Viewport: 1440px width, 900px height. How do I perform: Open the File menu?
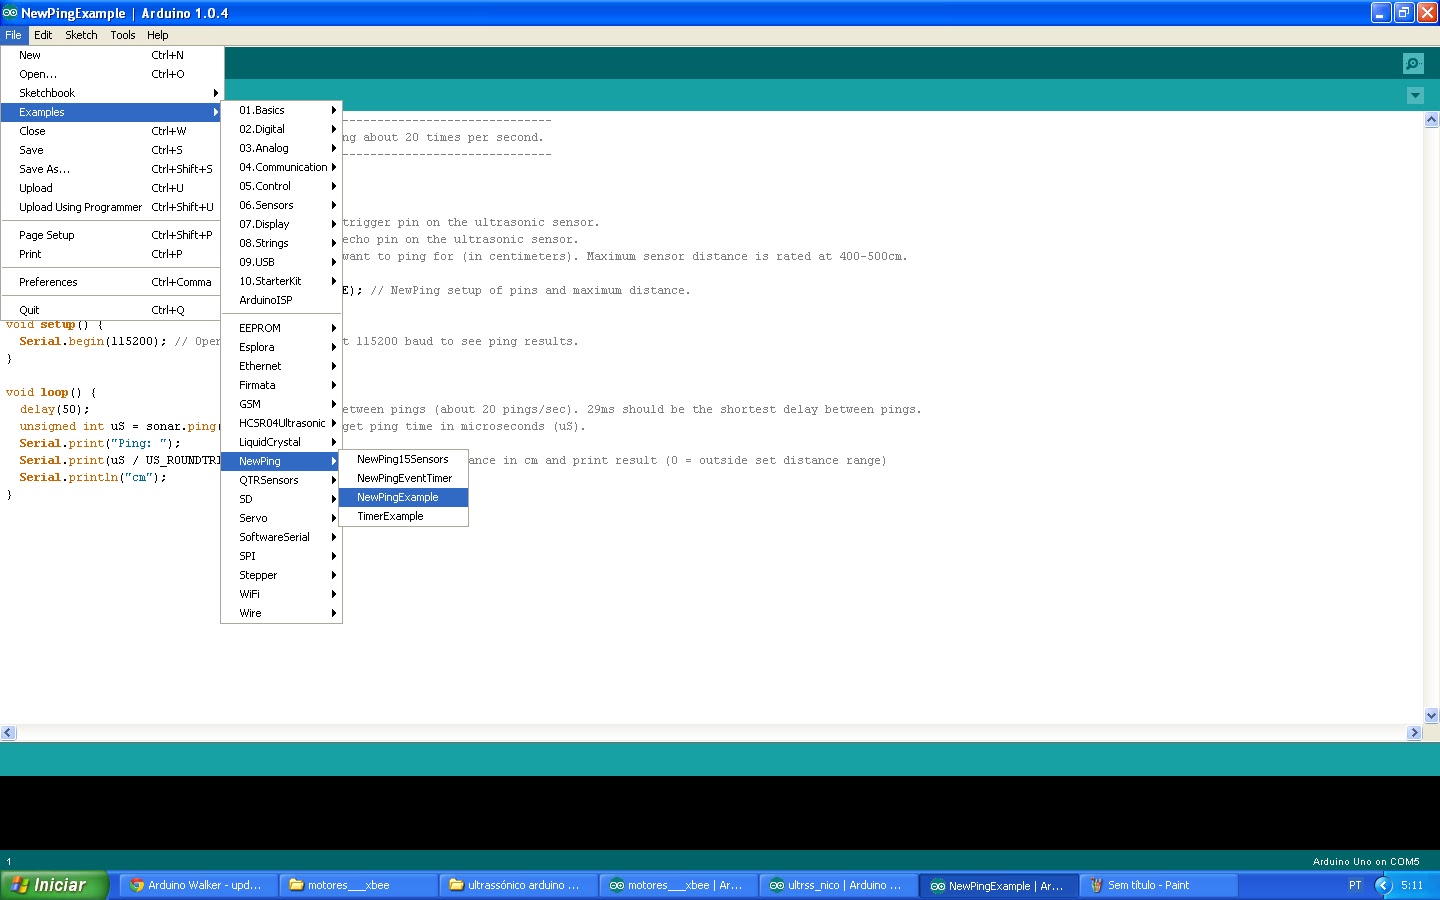(13, 35)
